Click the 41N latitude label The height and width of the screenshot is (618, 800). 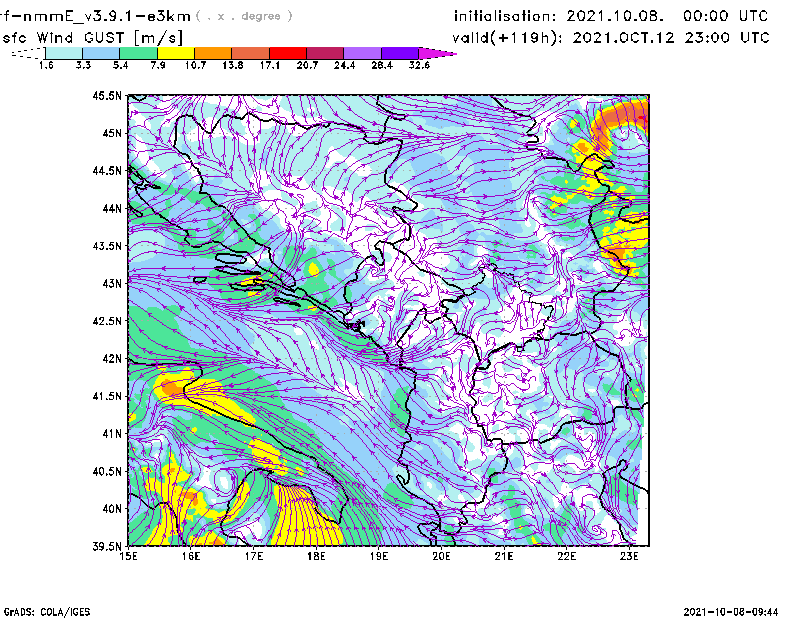pos(112,434)
